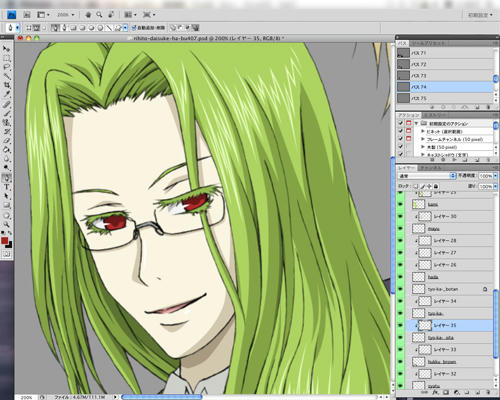Viewport: 500px width, 400px height.
Task: Toggle the auto add/delete checkbox
Action: (x=134, y=28)
